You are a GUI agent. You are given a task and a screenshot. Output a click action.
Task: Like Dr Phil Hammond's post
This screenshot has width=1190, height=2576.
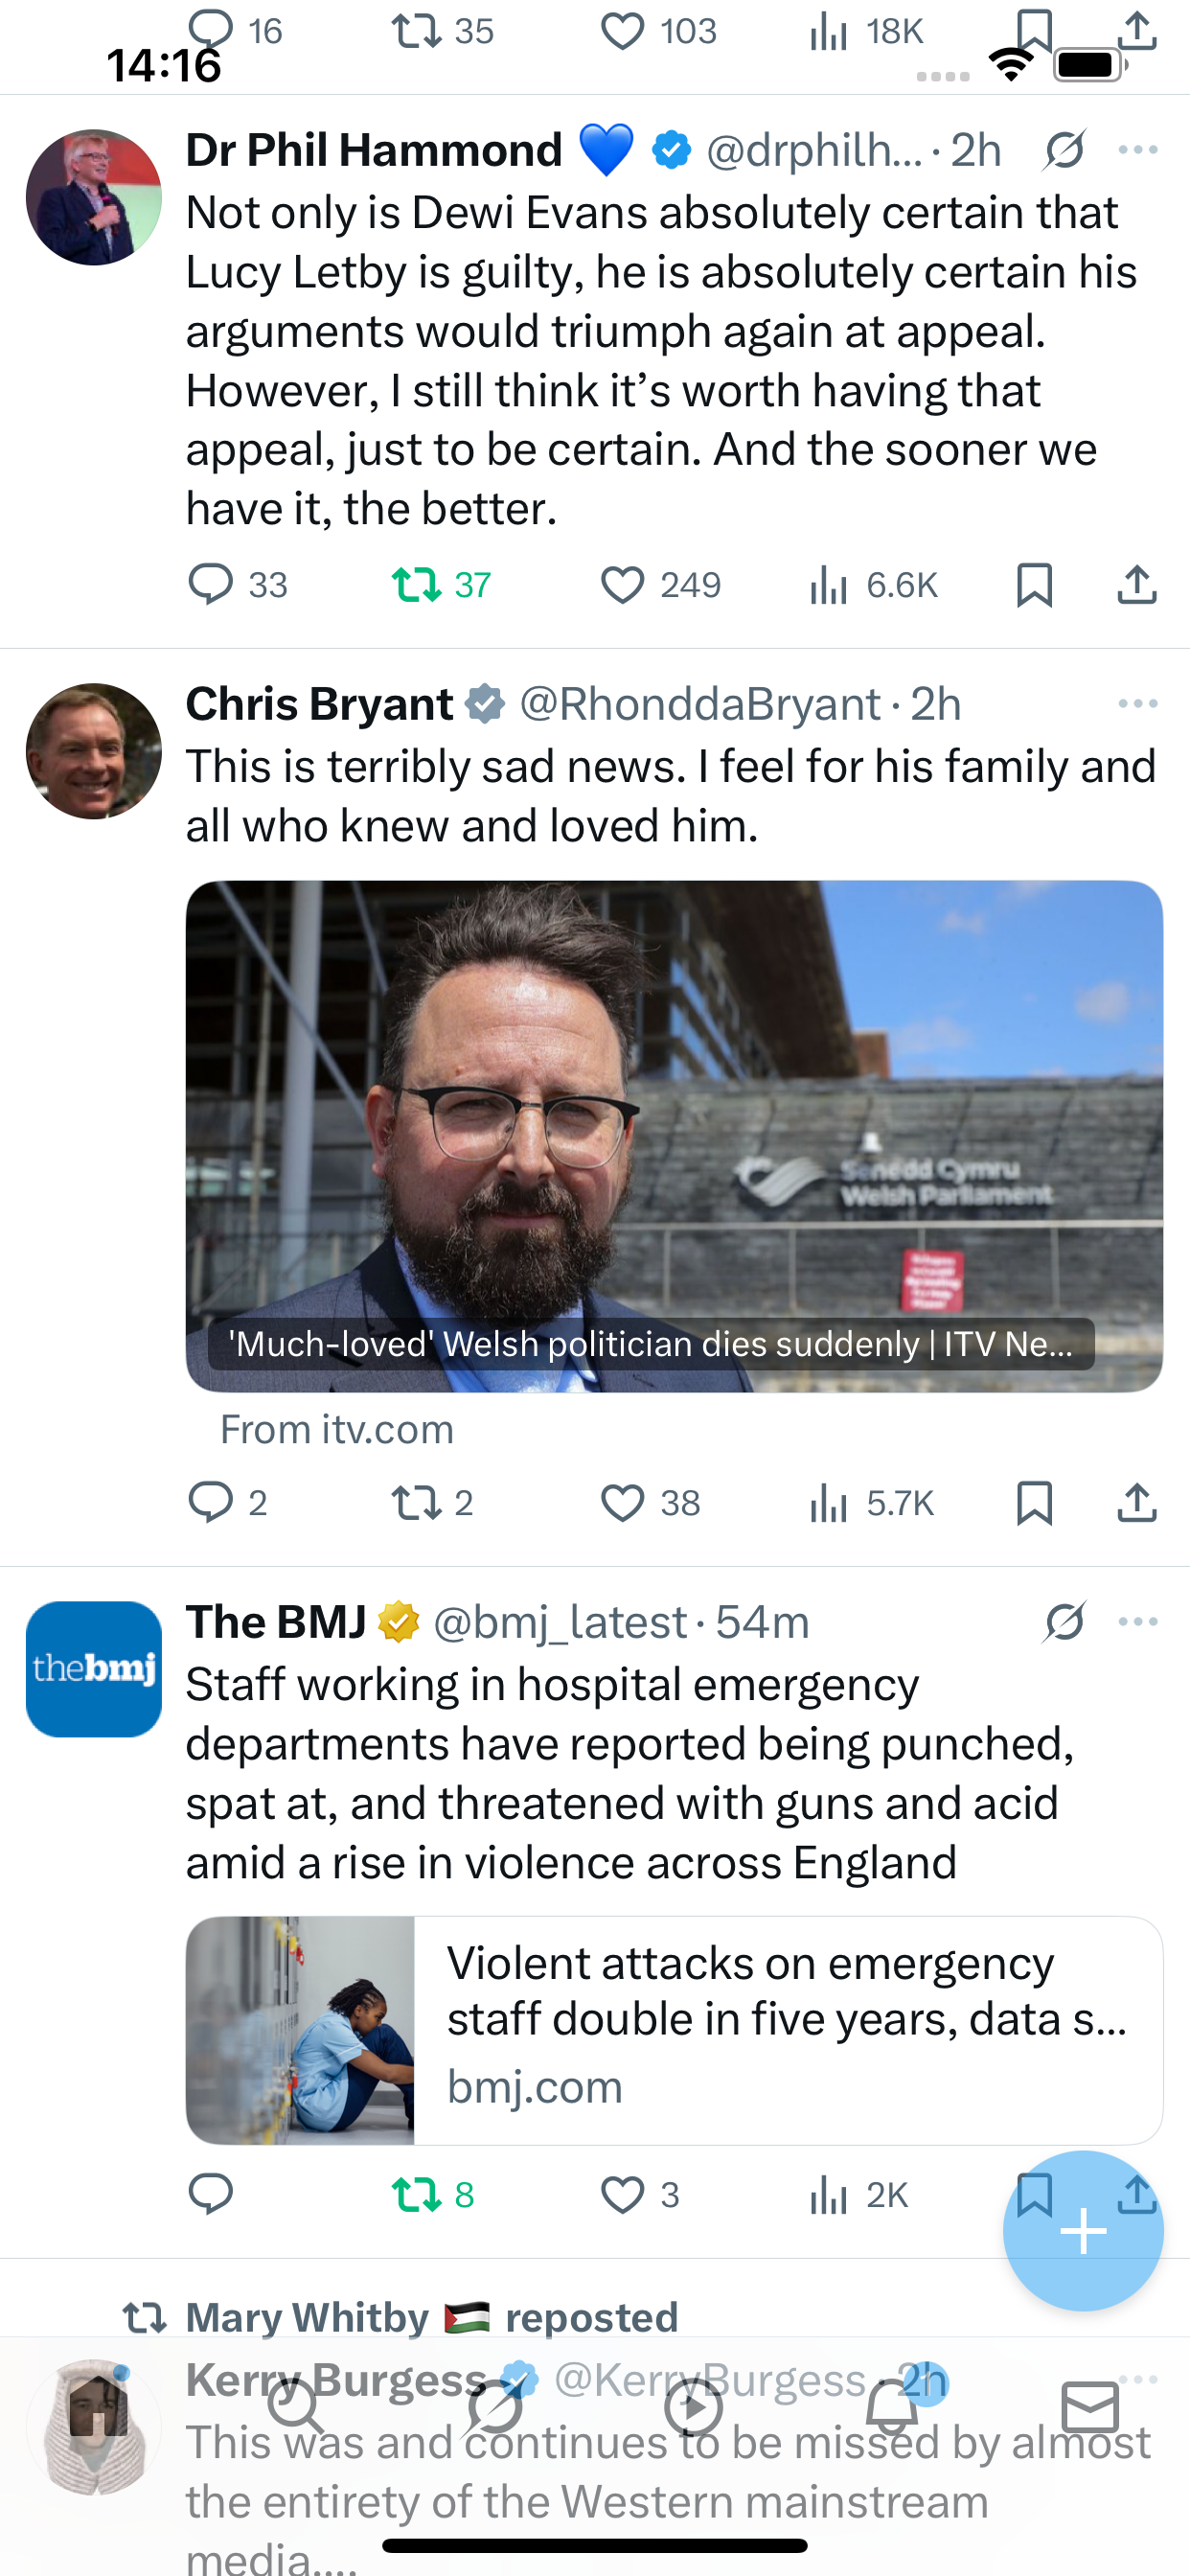tap(622, 584)
